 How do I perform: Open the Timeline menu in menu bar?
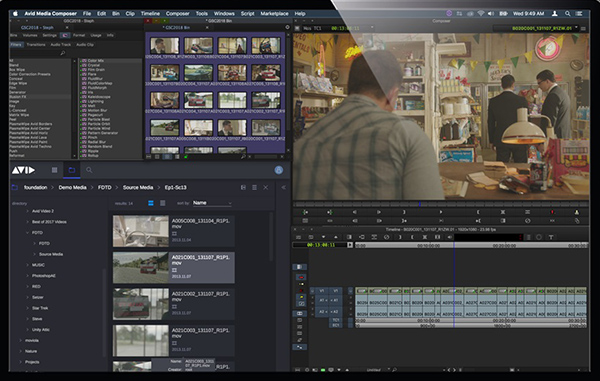(x=150, y=13)
